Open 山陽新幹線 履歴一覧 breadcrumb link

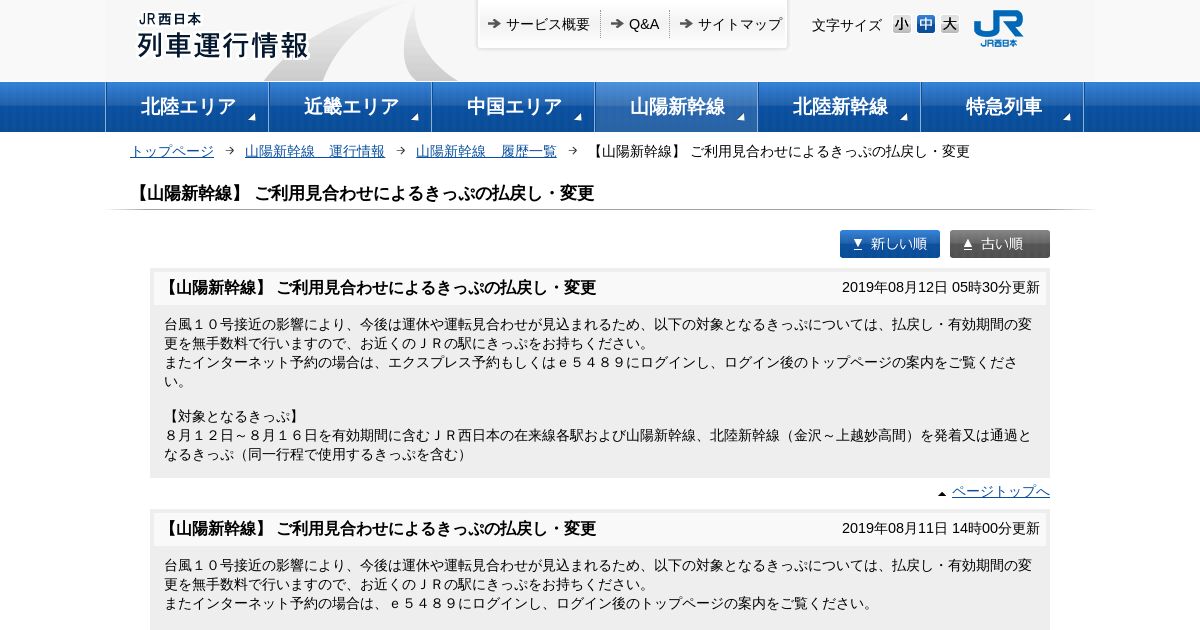(486, 151)
